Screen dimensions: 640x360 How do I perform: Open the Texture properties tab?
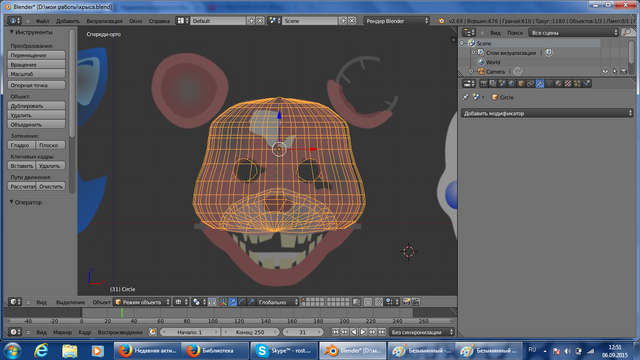568,84
